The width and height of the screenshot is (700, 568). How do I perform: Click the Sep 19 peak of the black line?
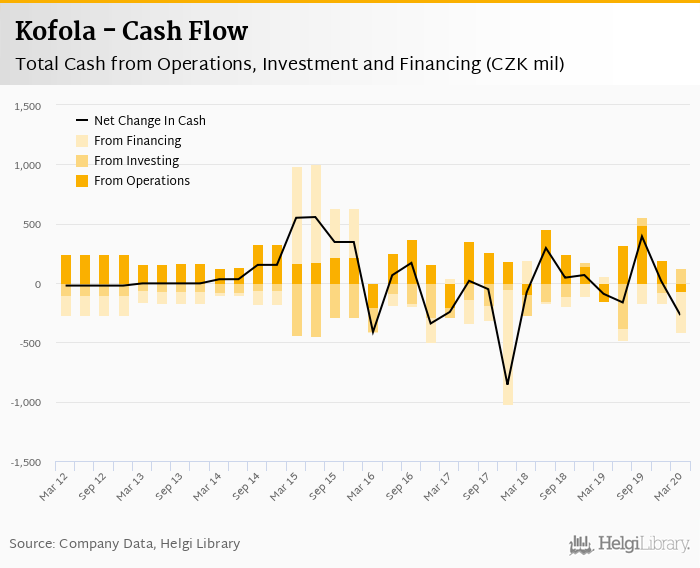tap(641, 236)
